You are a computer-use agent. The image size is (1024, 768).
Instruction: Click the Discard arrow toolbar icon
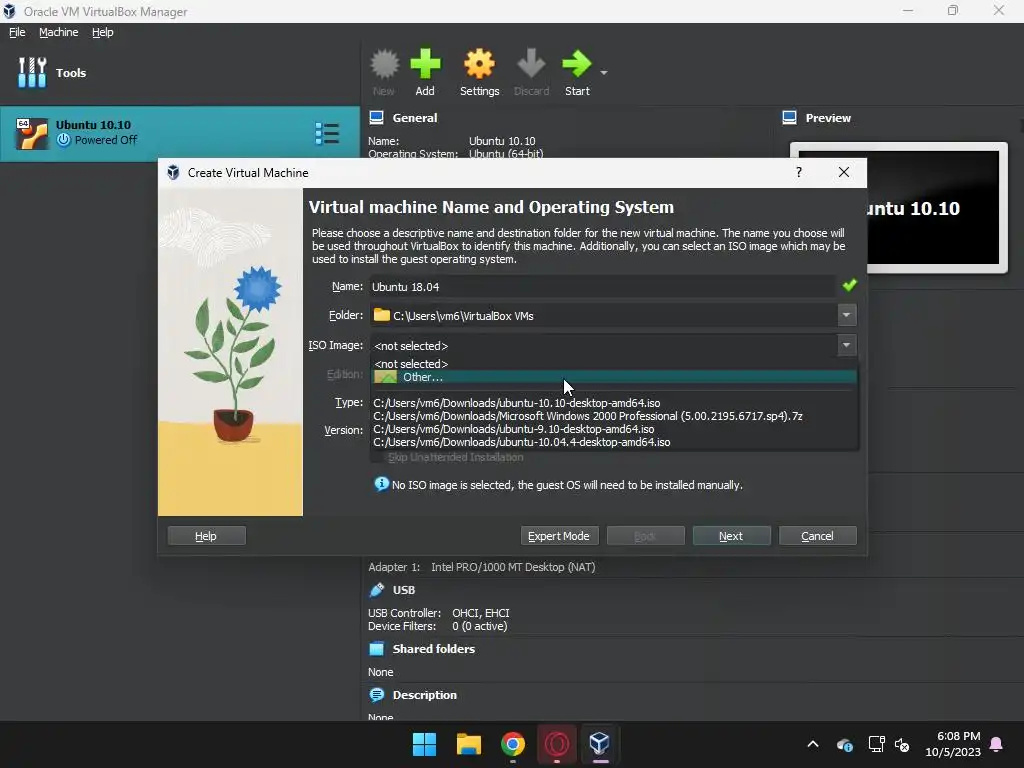click(531, 64)
